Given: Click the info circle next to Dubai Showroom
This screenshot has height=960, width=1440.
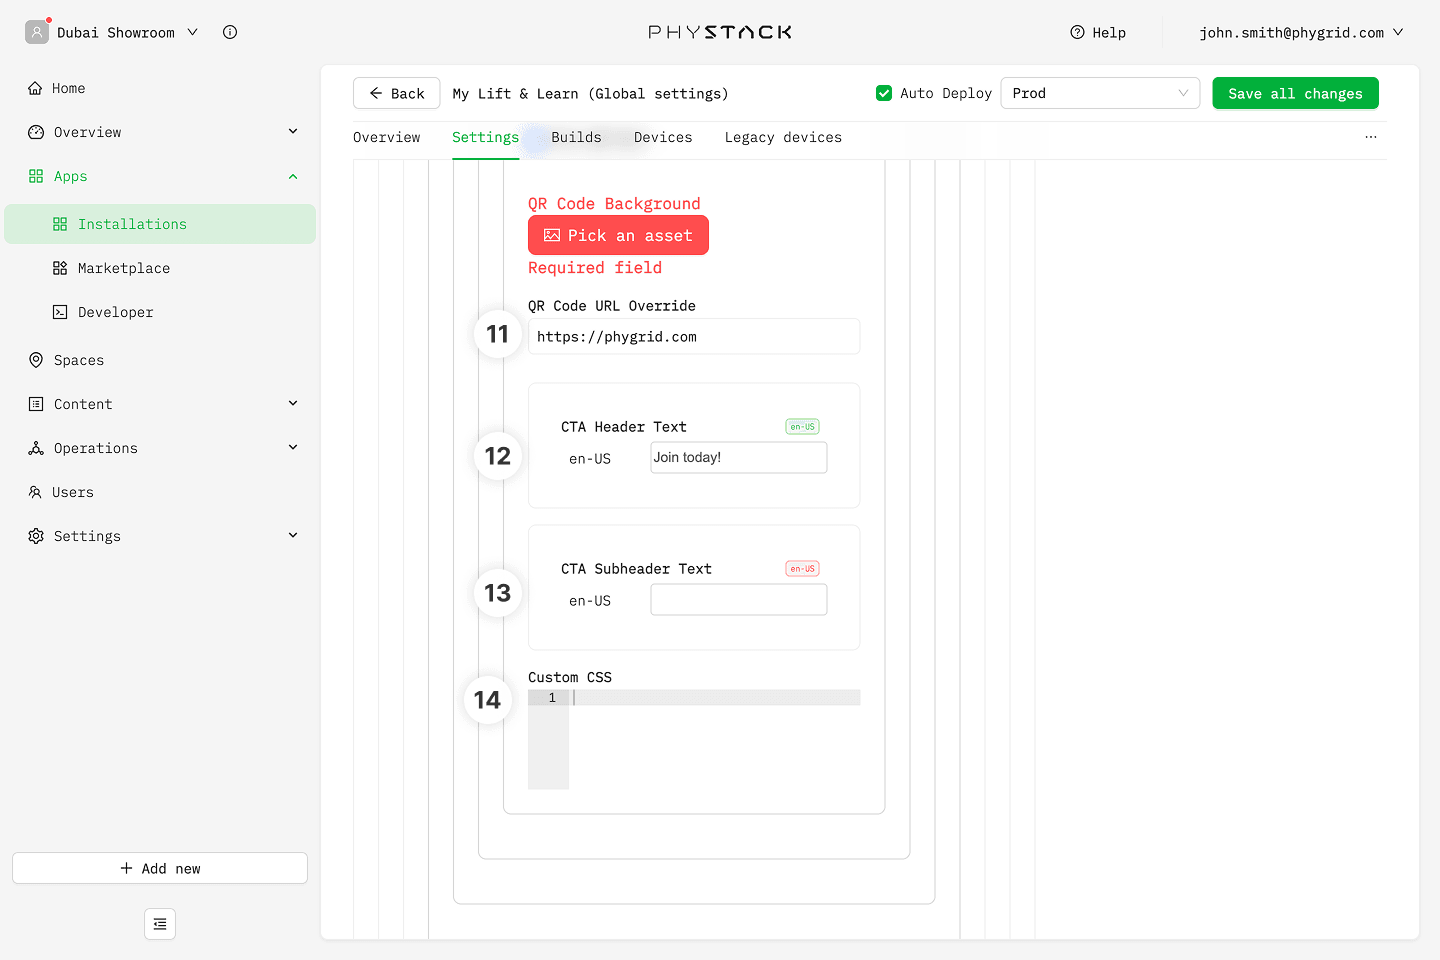Looking at the screenshot, I should point(230,32).
